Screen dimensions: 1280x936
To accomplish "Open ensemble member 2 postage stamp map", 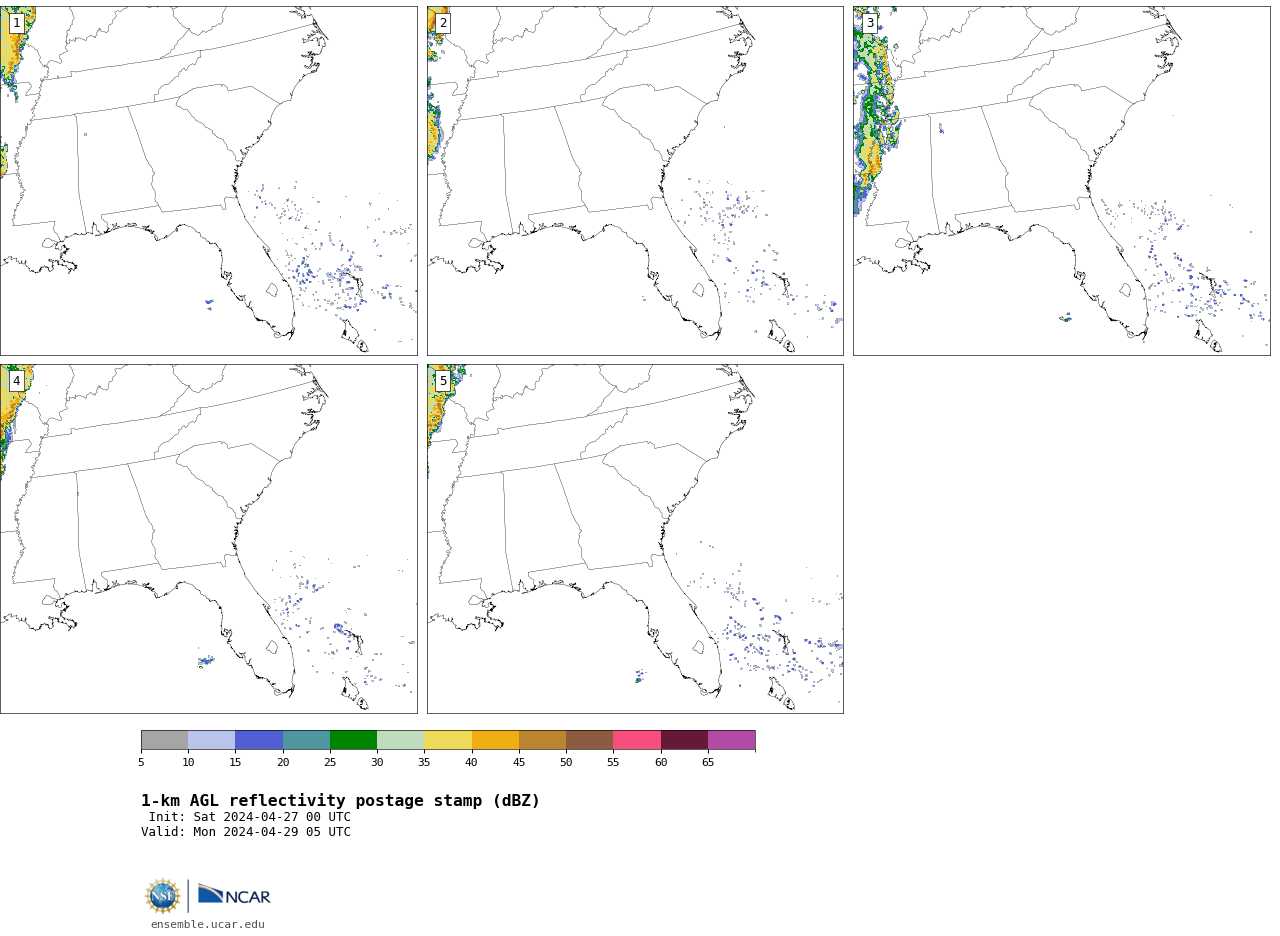I will pos(635,181).
